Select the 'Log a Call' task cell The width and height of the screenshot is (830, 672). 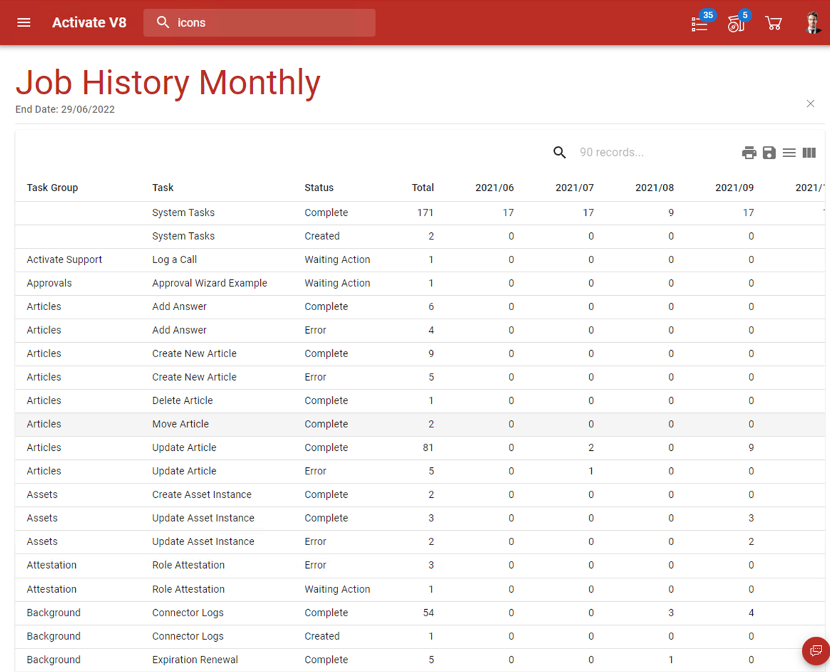(175, 260)
